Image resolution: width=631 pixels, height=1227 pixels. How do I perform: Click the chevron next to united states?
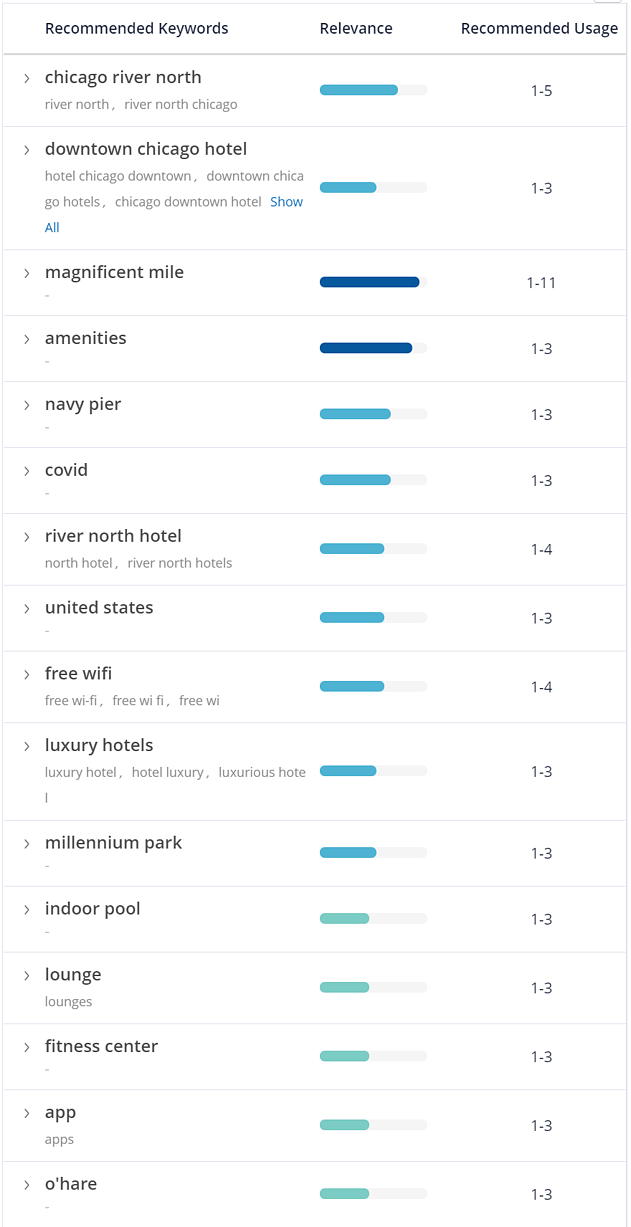pos(27,608)
